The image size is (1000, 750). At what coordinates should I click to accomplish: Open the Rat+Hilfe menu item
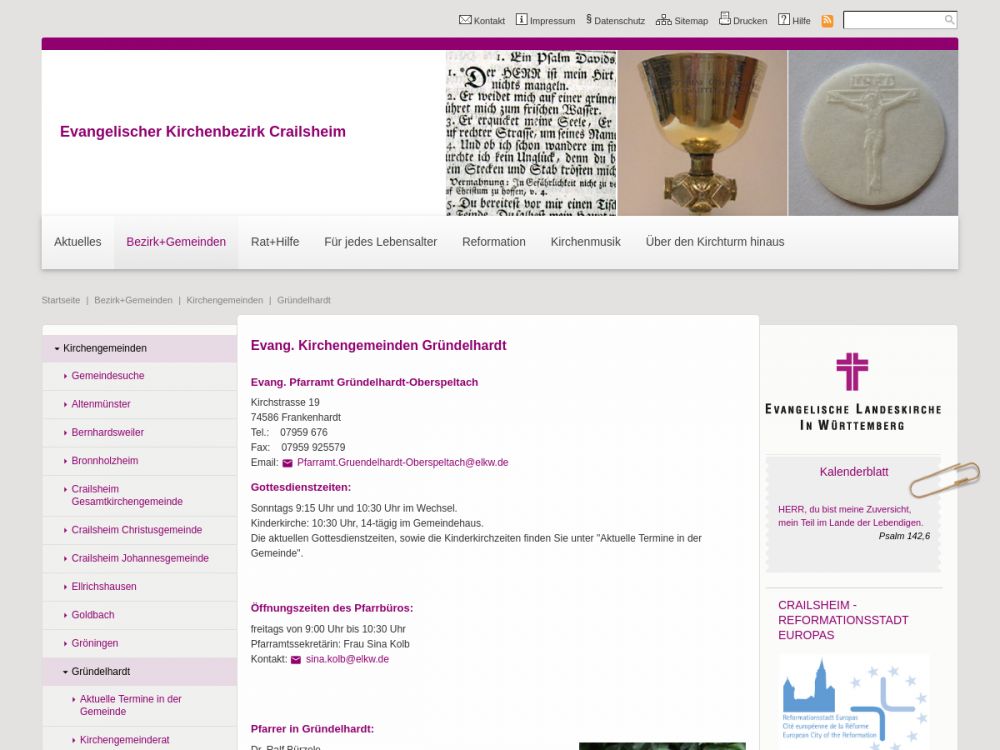(x=275, y=242)
